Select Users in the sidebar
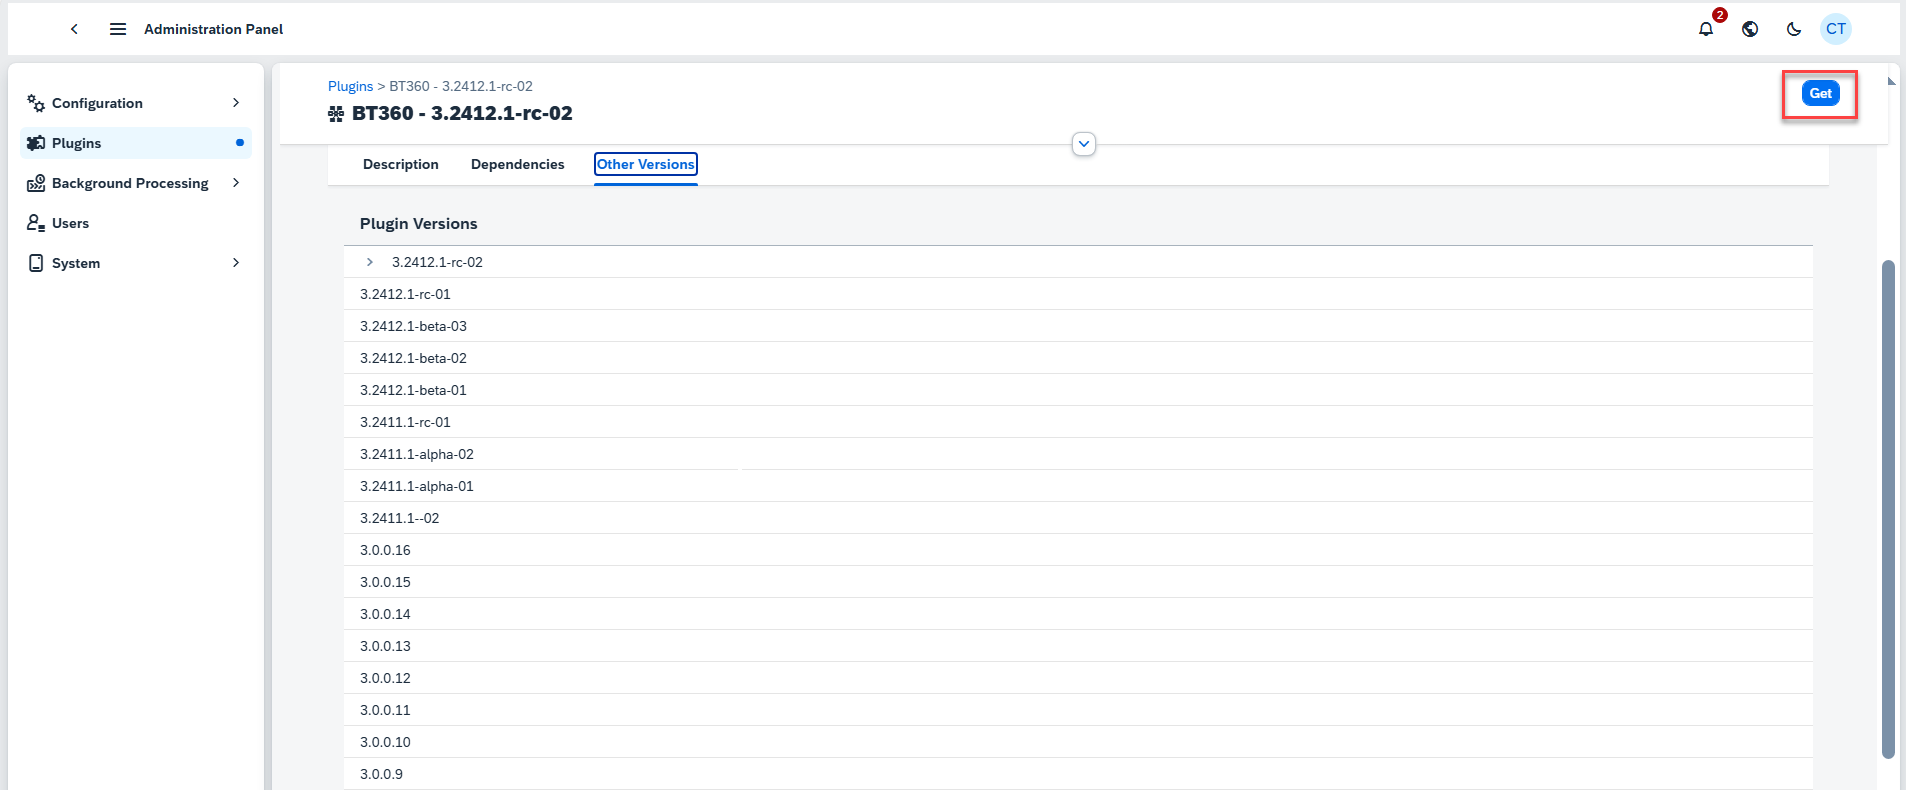The height and width of the screenshot is (790, 1906). (136, 223)
